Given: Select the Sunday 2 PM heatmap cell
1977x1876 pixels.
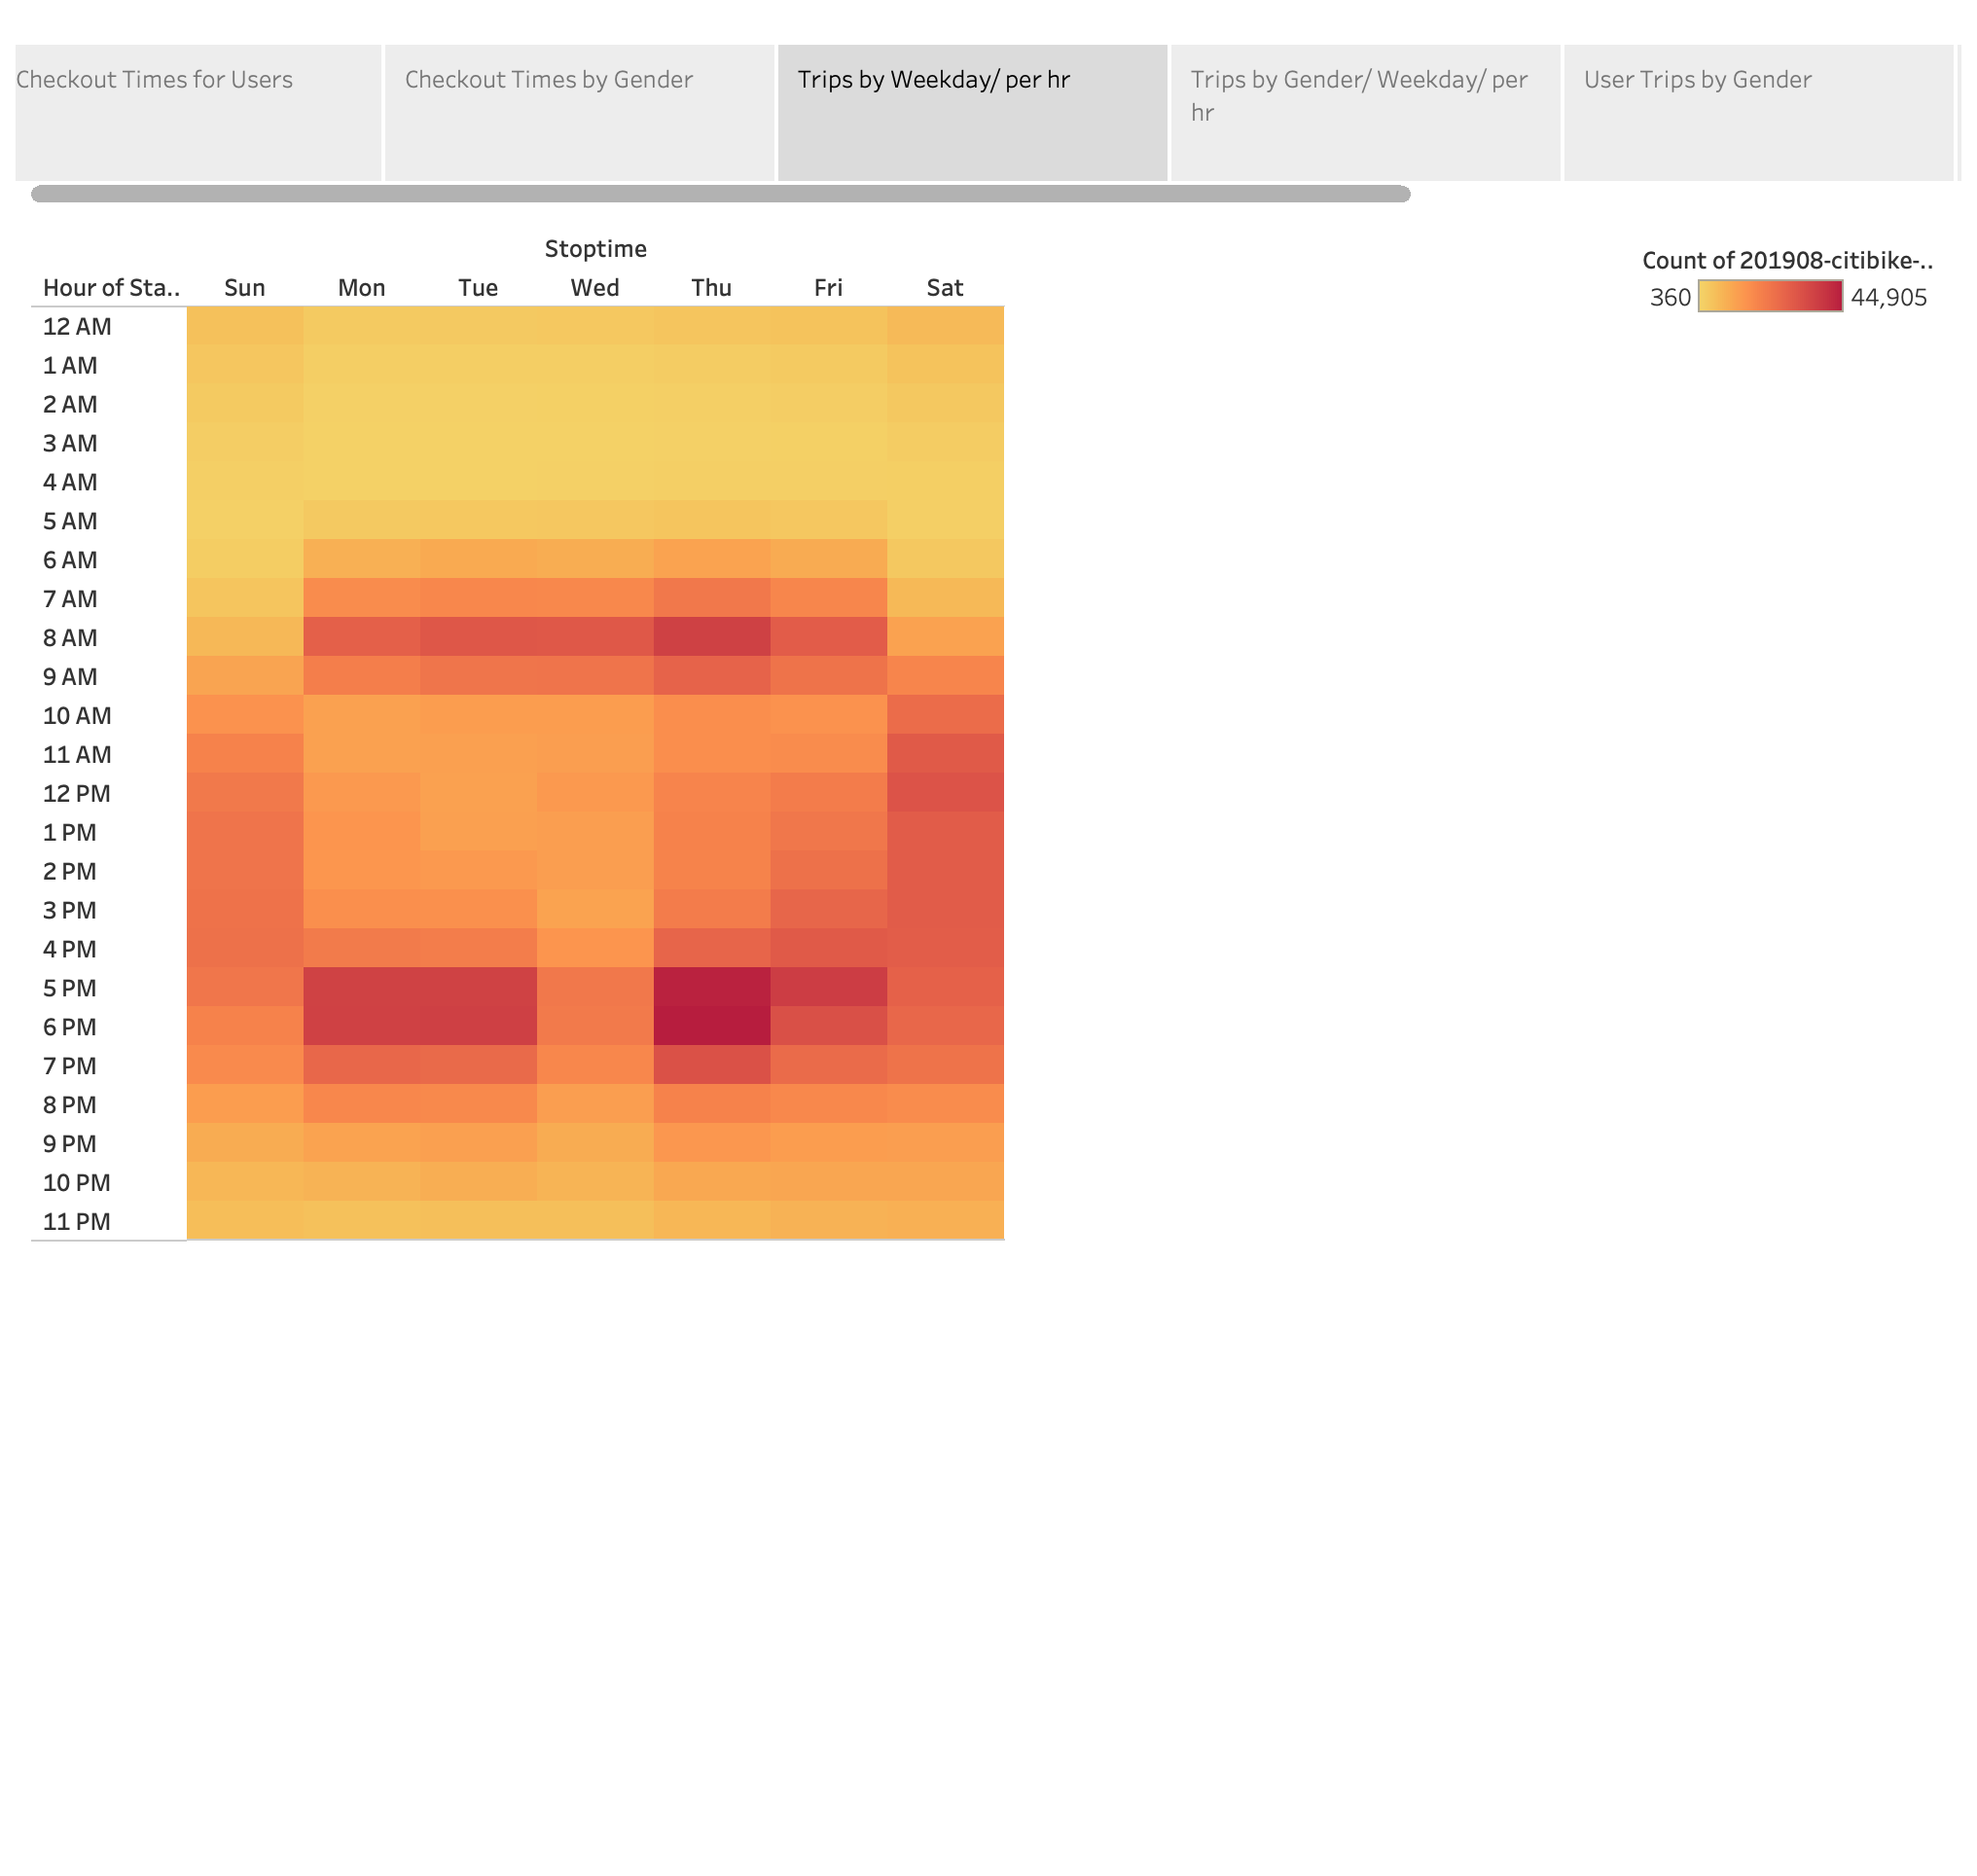Looking at the screenshot, I should coord(245,871).
